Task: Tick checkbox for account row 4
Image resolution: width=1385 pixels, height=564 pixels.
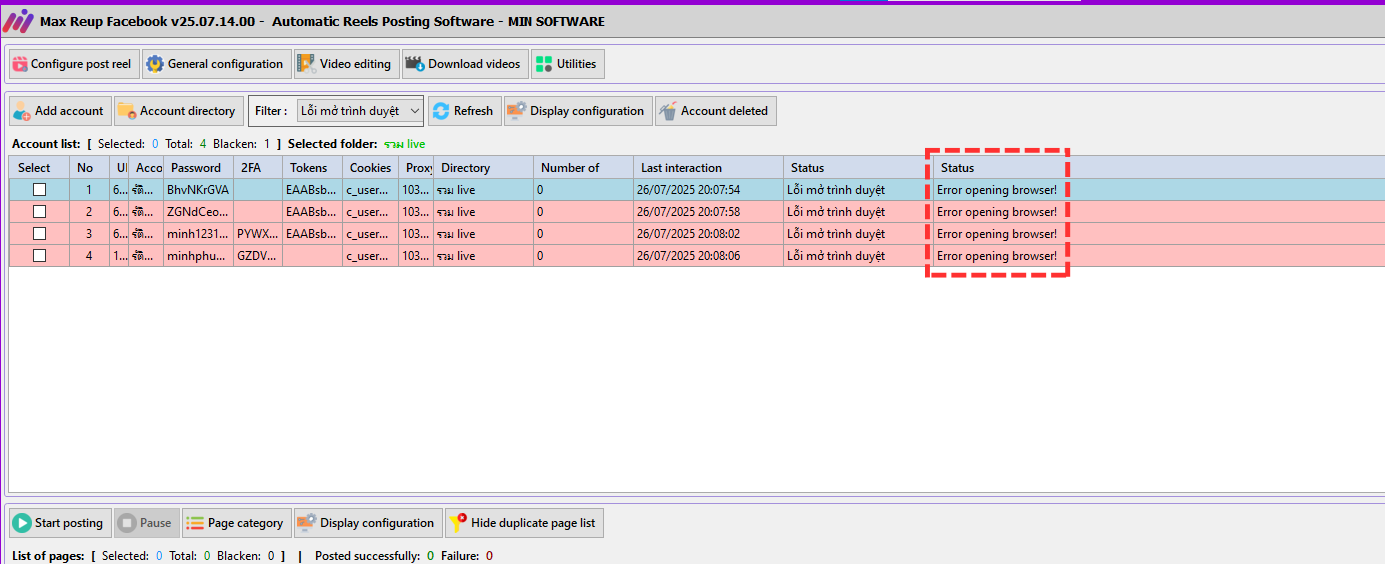Action: (x=39, y=256)
